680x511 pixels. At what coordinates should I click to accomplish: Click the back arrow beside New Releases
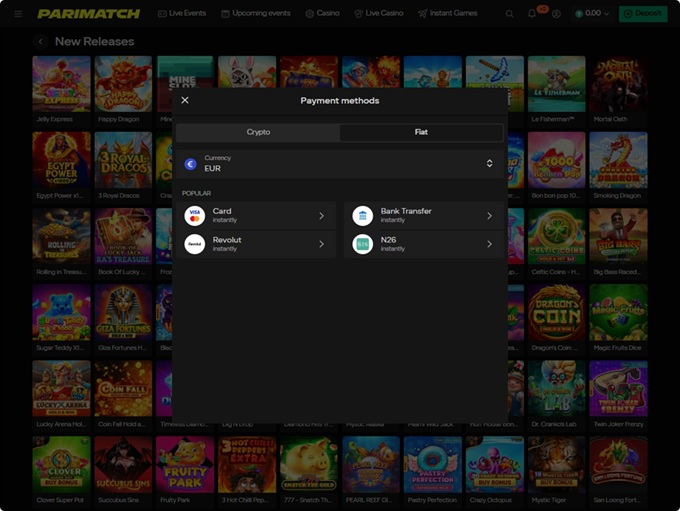click(41, 42)
